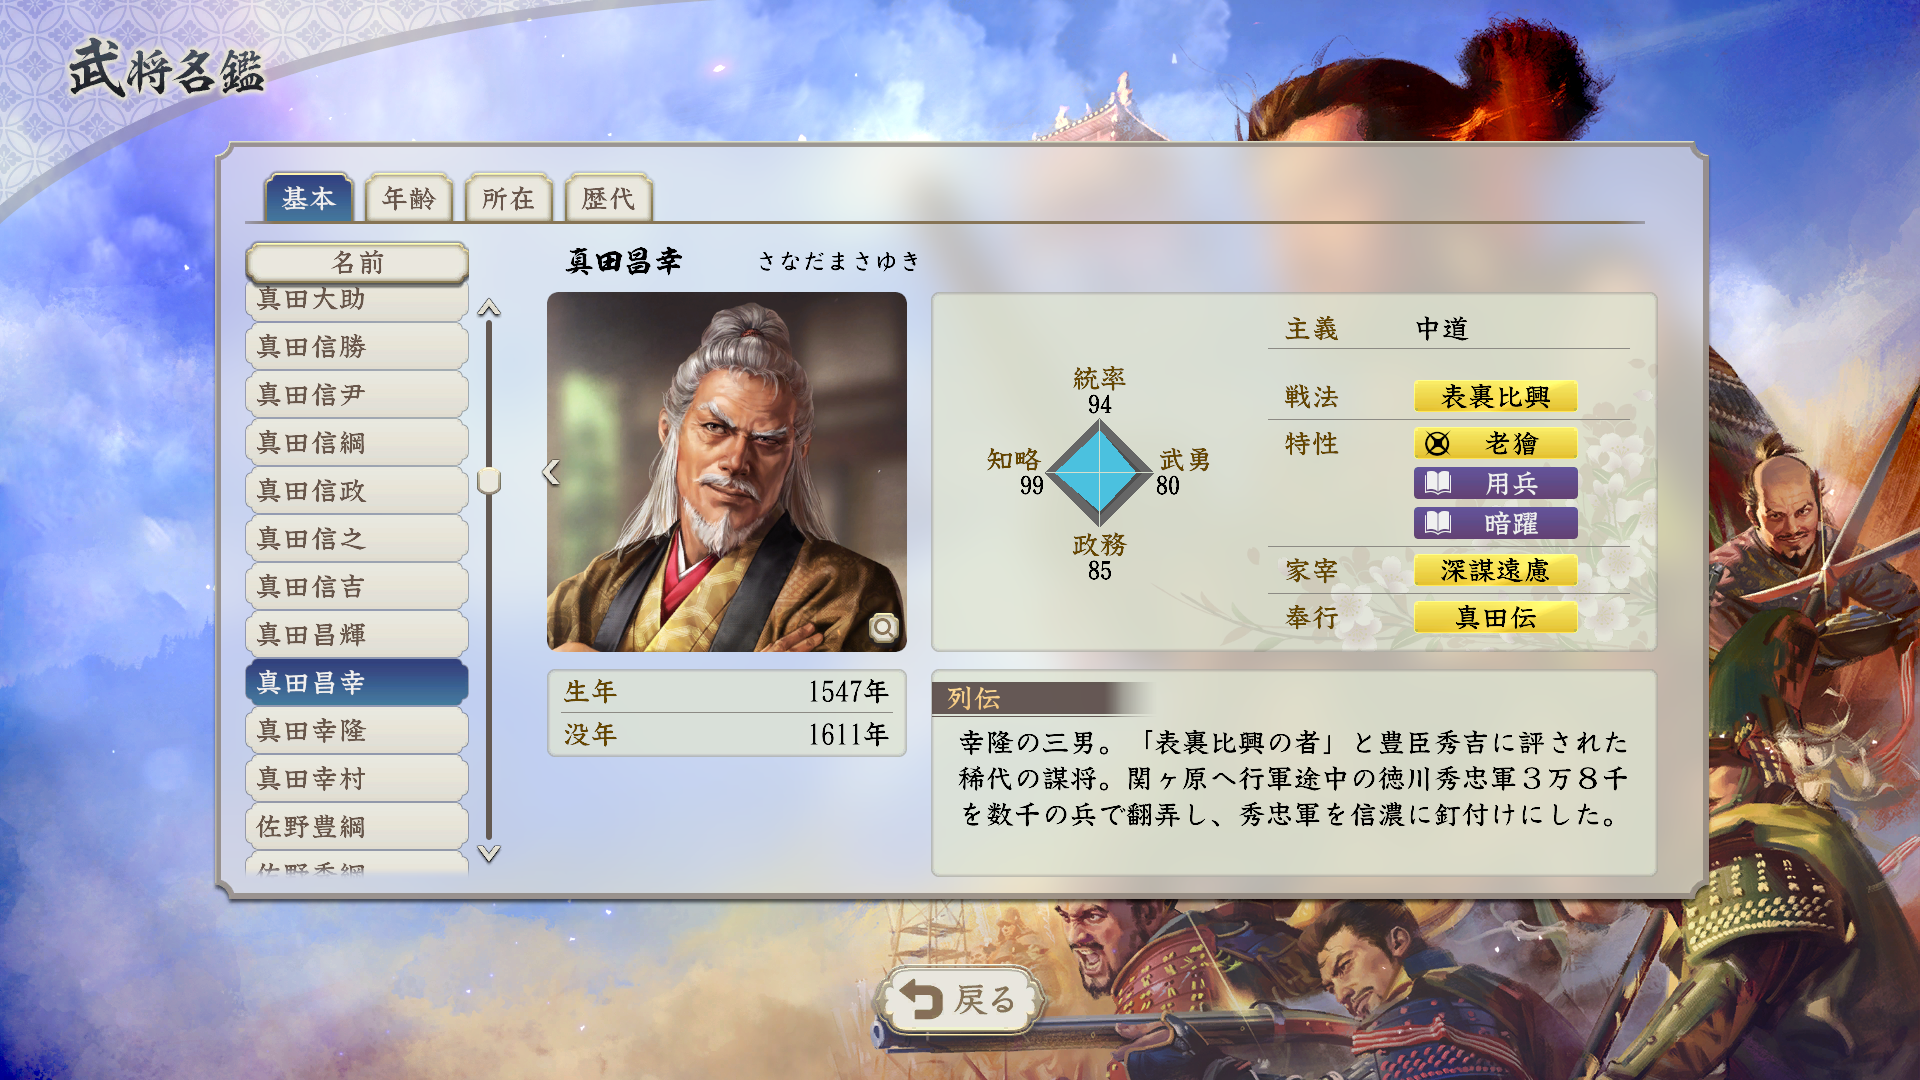The width and height of the screenshot is (1920, 1080).
Task: Switch to the 年齢 tab
Action: [x=409, y=198]
